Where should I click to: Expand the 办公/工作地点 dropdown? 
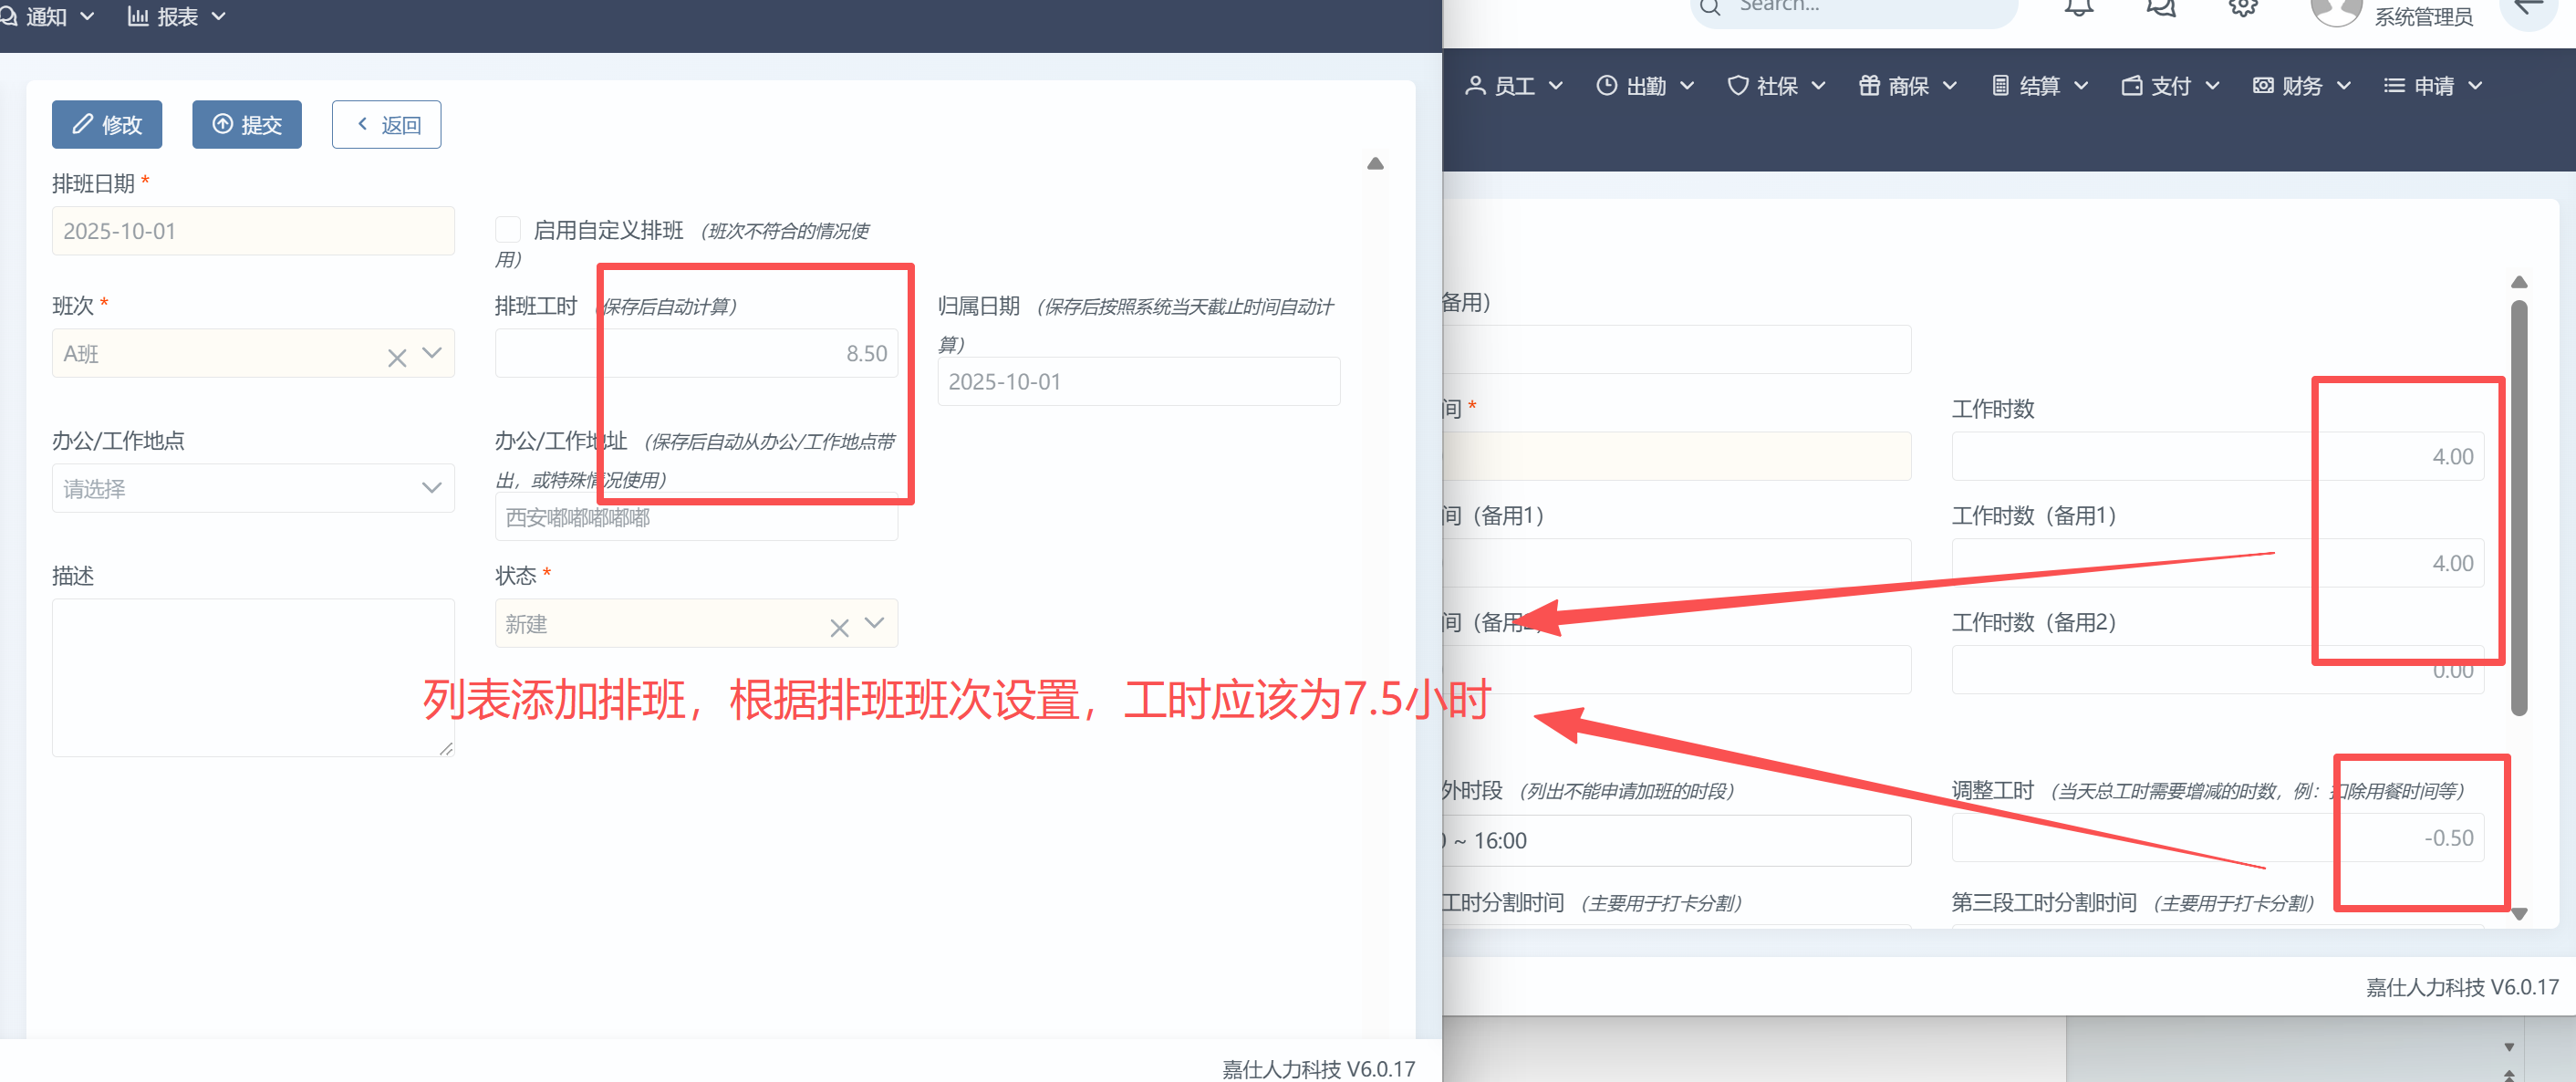[x=253, y=488]
